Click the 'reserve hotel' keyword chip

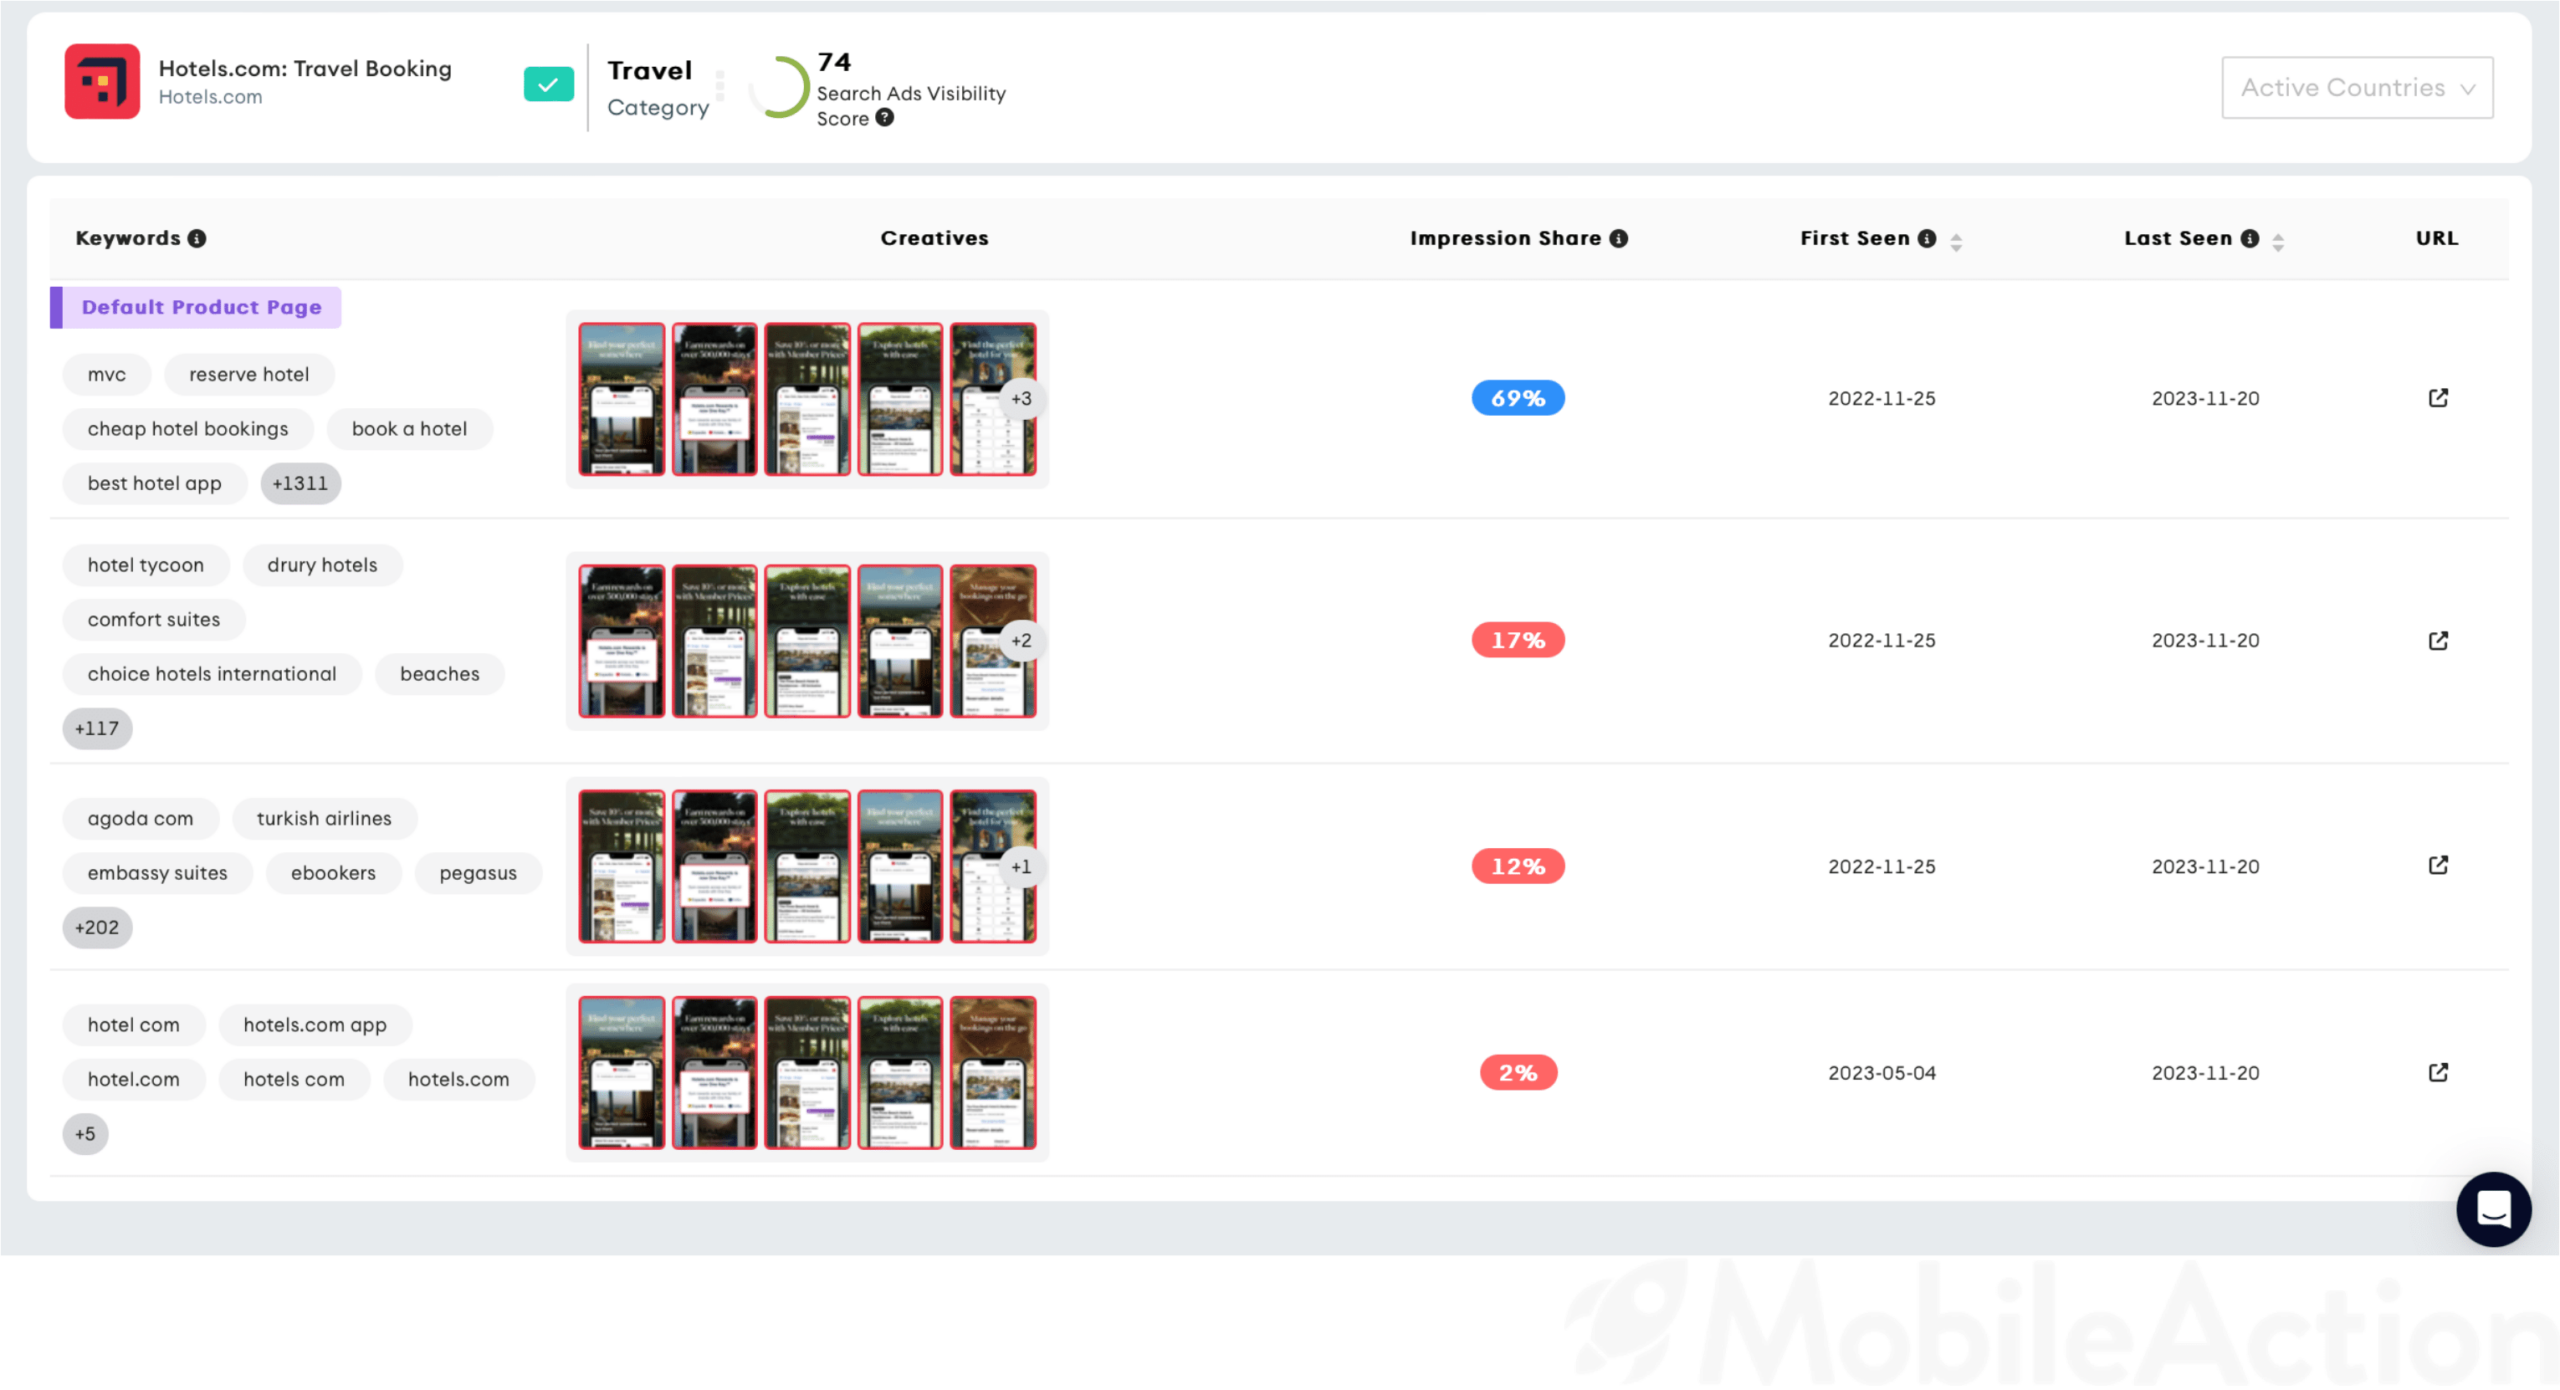(249, 375)
